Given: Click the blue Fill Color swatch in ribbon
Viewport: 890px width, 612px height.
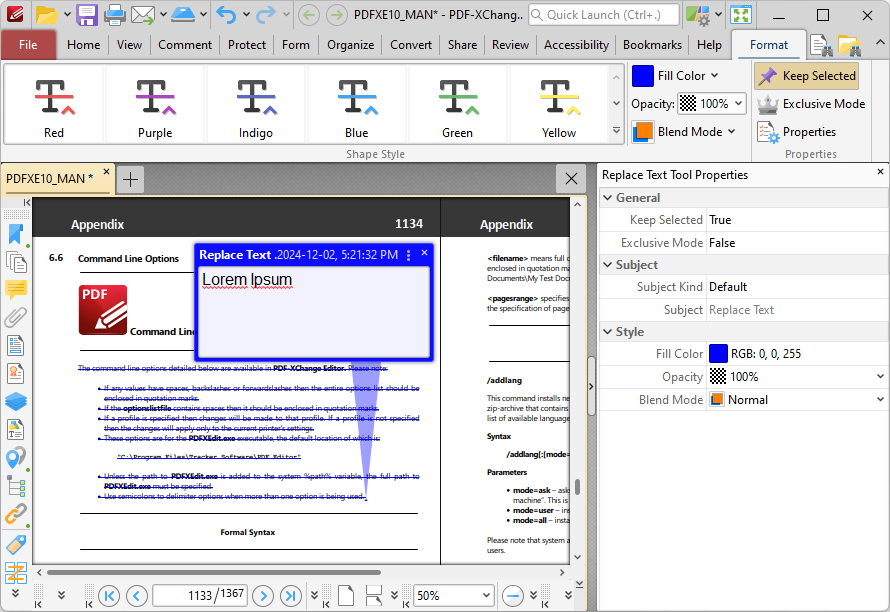Looking at the screenshot, I should coord(643,76).
